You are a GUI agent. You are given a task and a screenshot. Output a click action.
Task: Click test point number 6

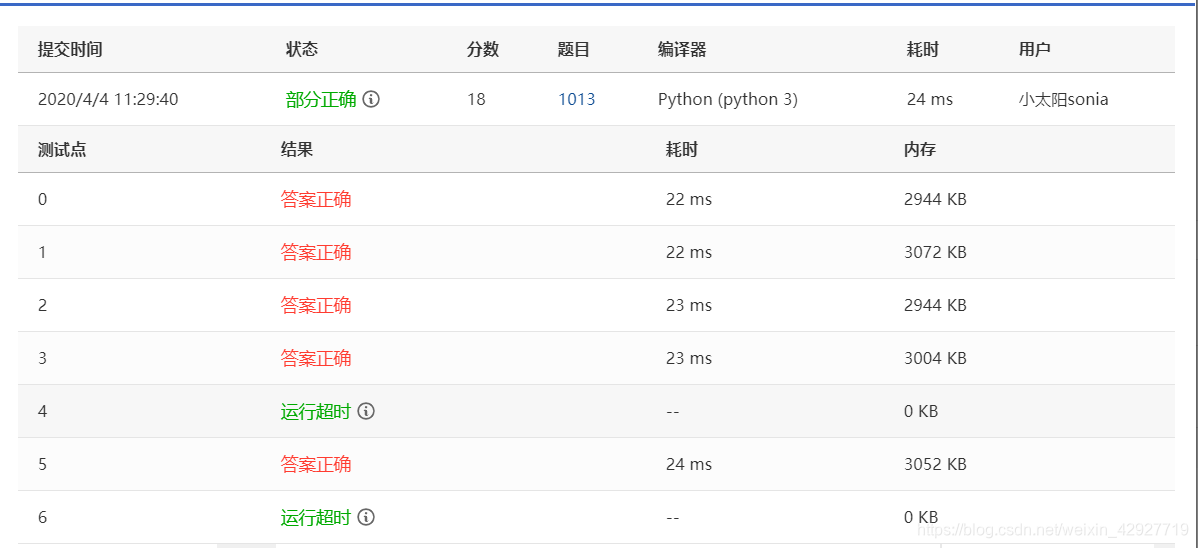pyautogui.click(x=43, y=517)
